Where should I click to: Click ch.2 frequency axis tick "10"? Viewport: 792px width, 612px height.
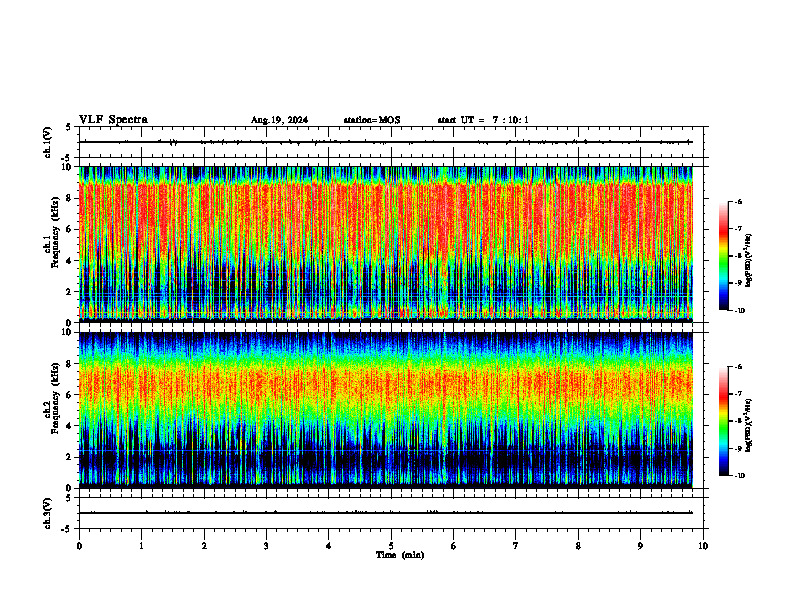point(67,332)
